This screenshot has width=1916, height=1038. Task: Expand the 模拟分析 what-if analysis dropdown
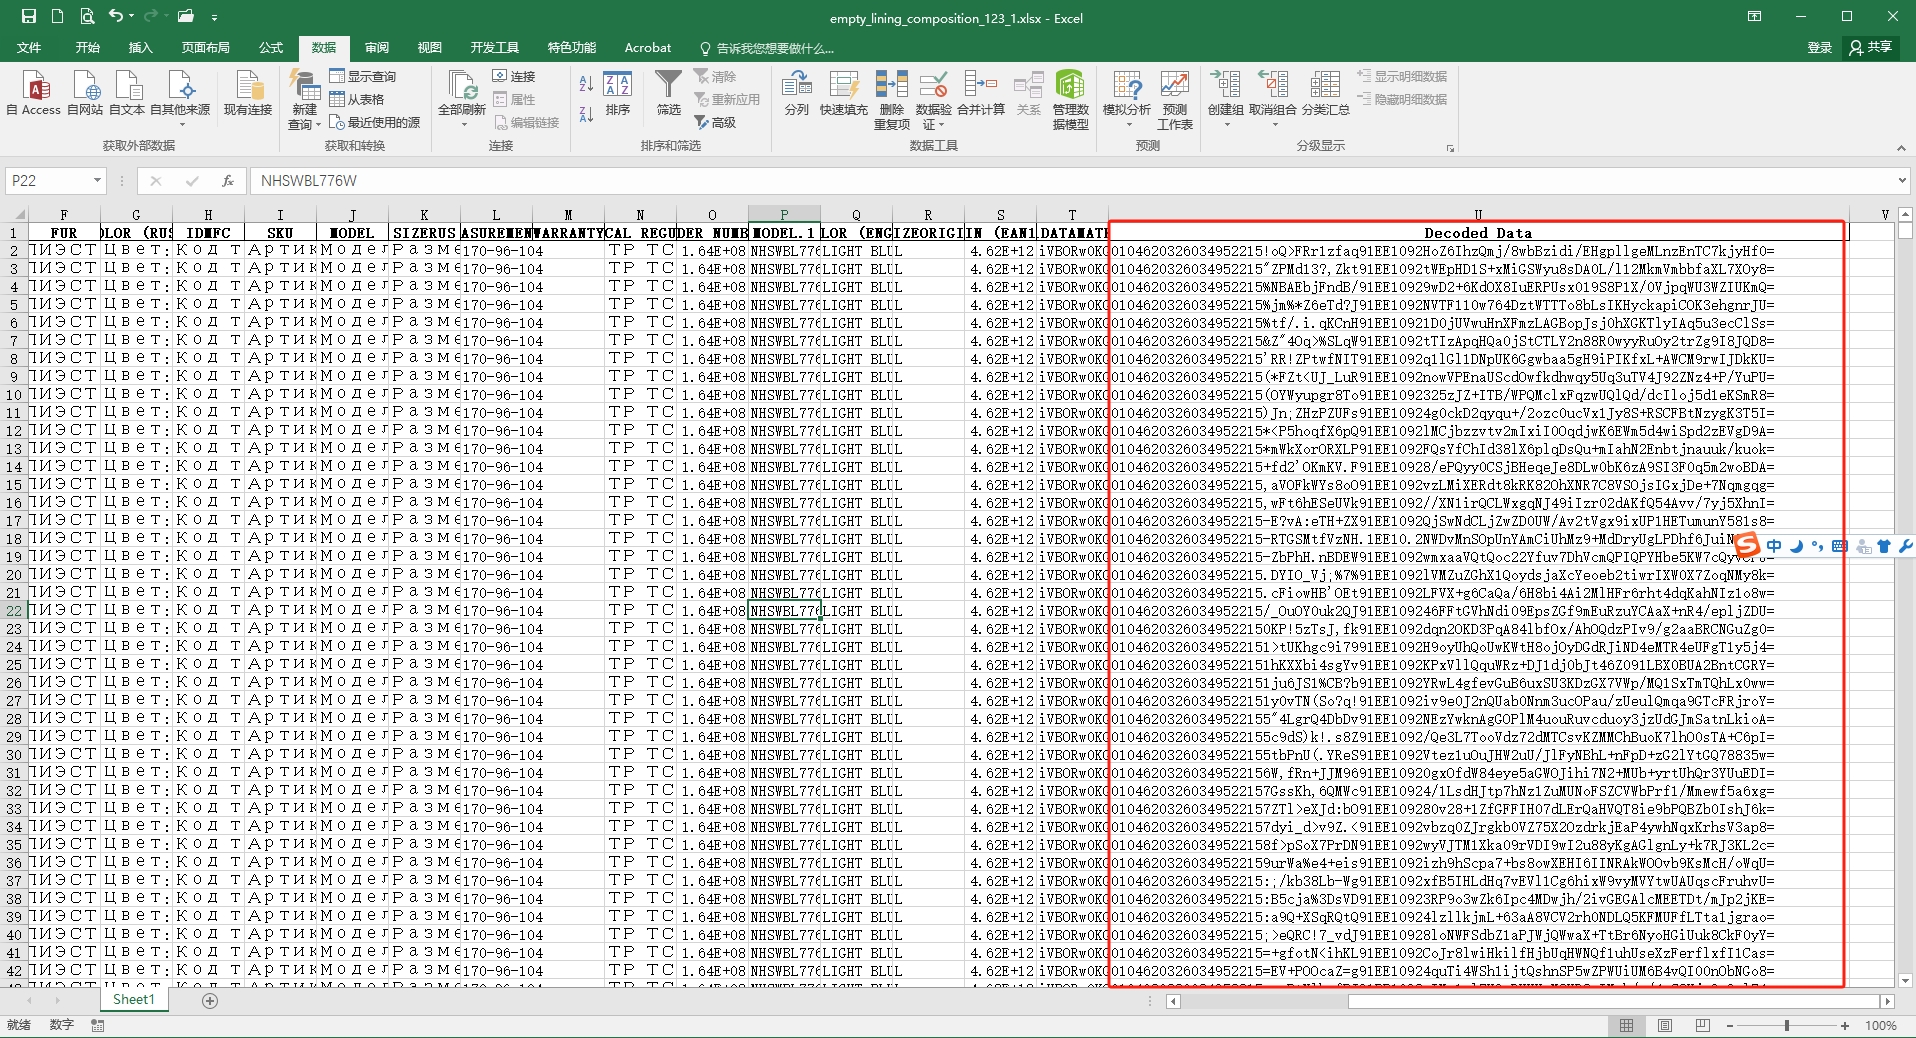1127,124
